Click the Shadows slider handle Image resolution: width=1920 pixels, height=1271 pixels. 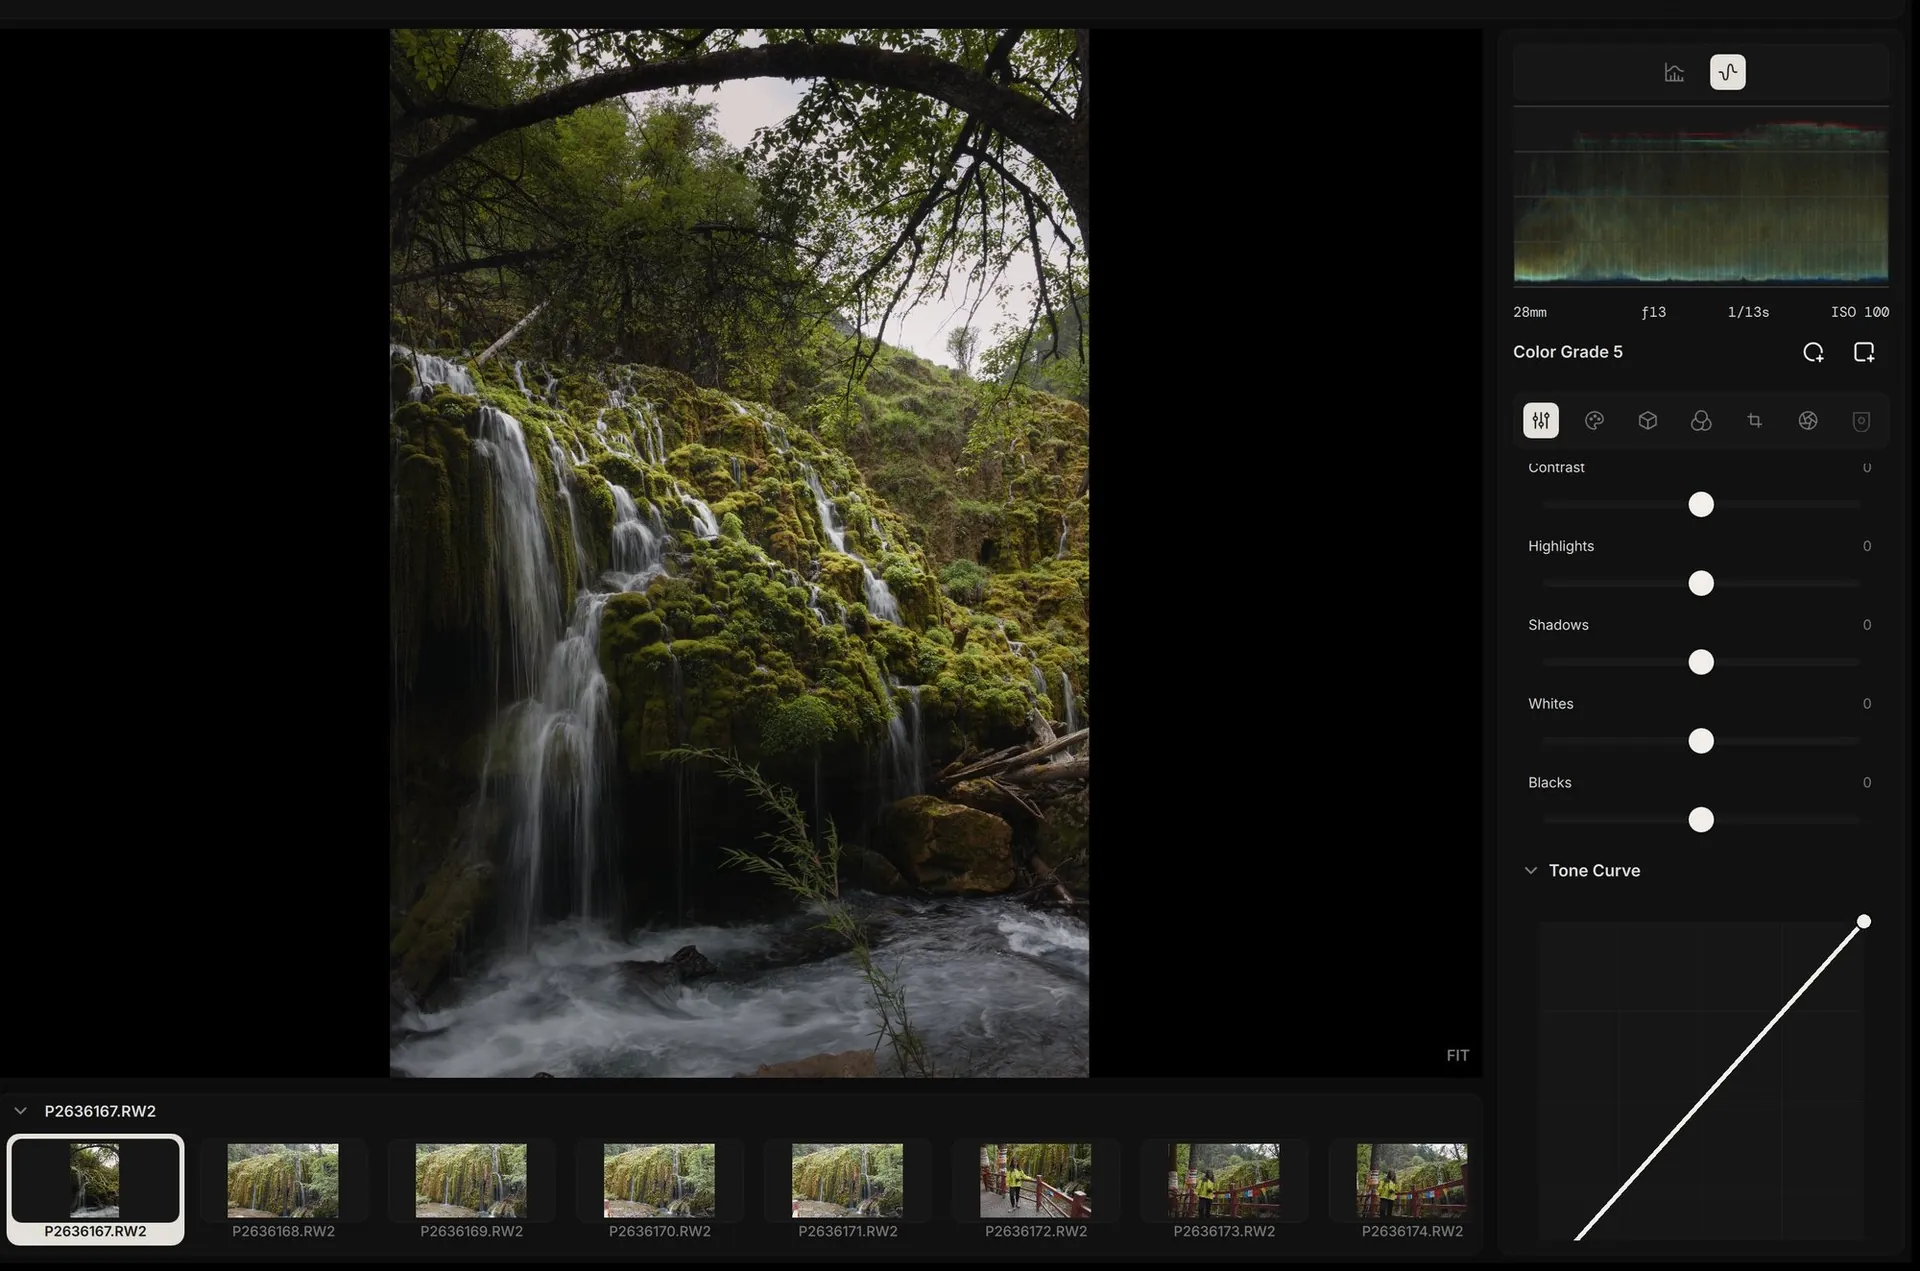point(1701,662)
